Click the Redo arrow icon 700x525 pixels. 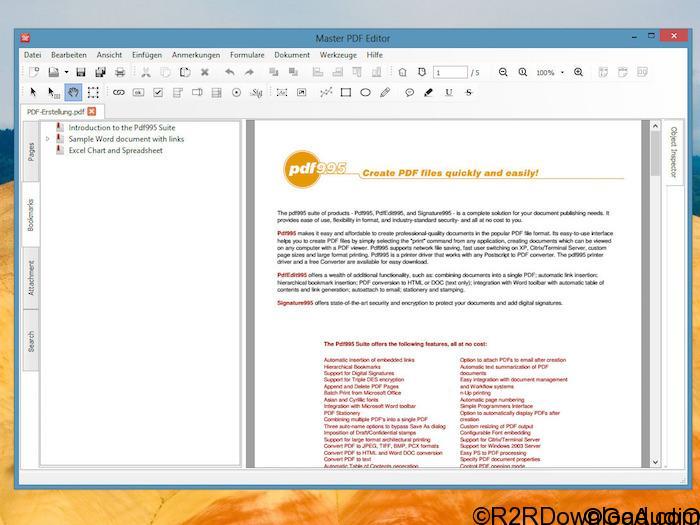tap(249, 72)
